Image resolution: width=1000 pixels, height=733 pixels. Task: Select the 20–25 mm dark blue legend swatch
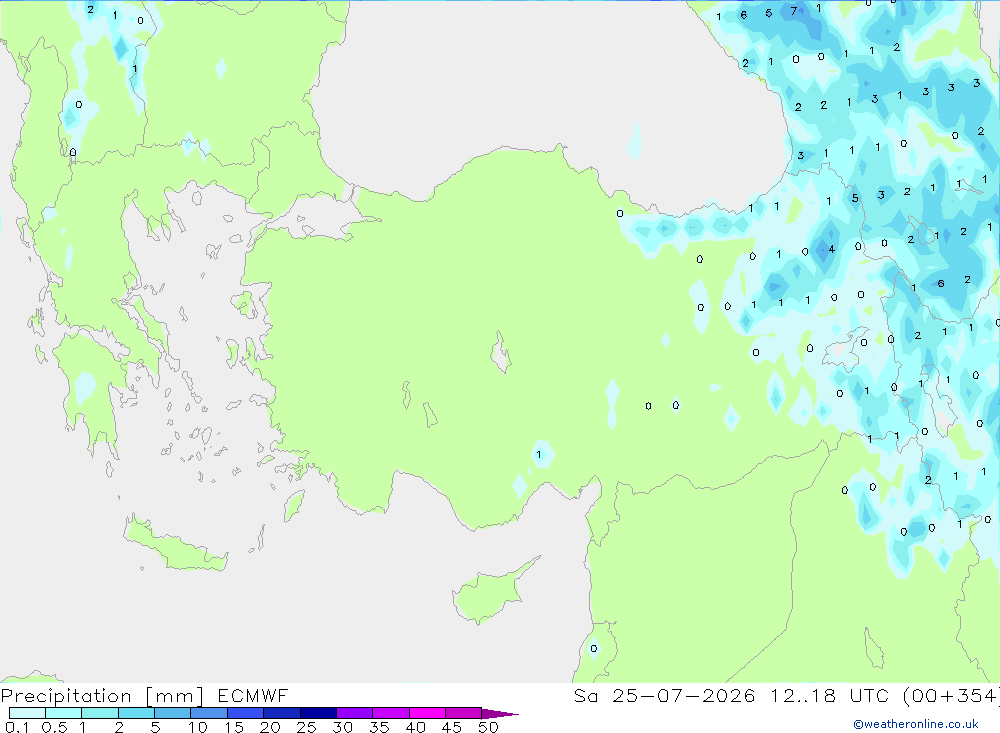click(x=281, y=713)
